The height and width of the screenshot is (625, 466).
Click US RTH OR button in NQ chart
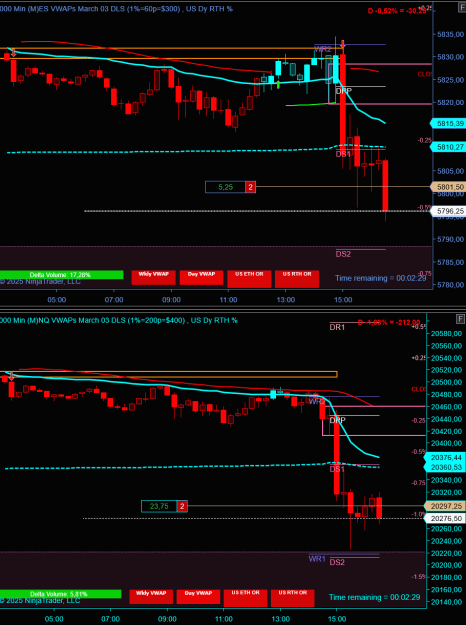(293, 598)
